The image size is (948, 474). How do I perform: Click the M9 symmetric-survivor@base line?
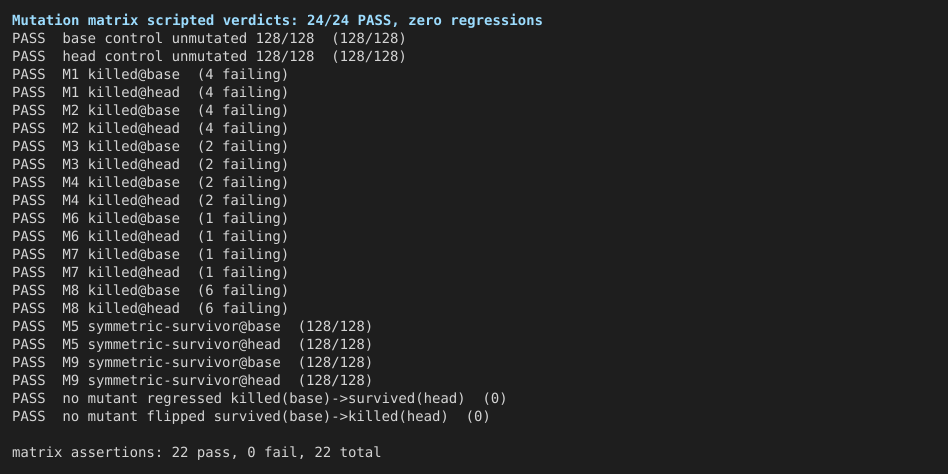tap(192, 363)
